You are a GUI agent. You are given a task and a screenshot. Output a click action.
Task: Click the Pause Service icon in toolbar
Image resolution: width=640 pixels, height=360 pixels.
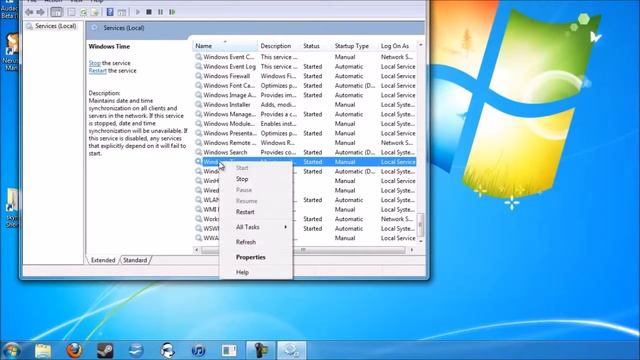coord(160,12)
